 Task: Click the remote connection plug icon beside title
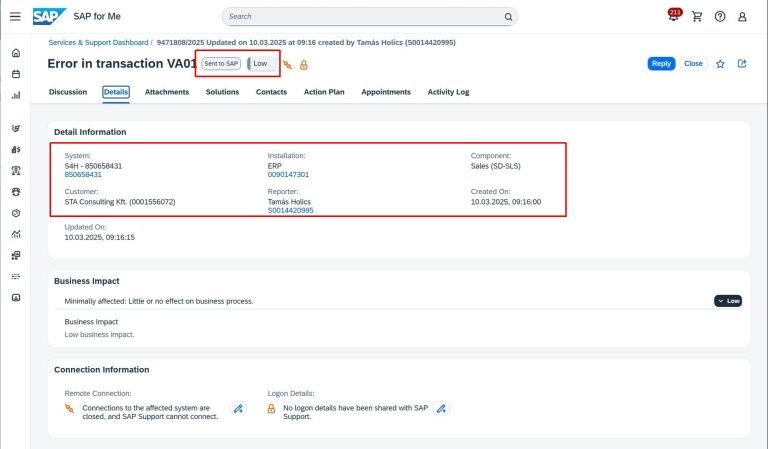pos(287,65)
